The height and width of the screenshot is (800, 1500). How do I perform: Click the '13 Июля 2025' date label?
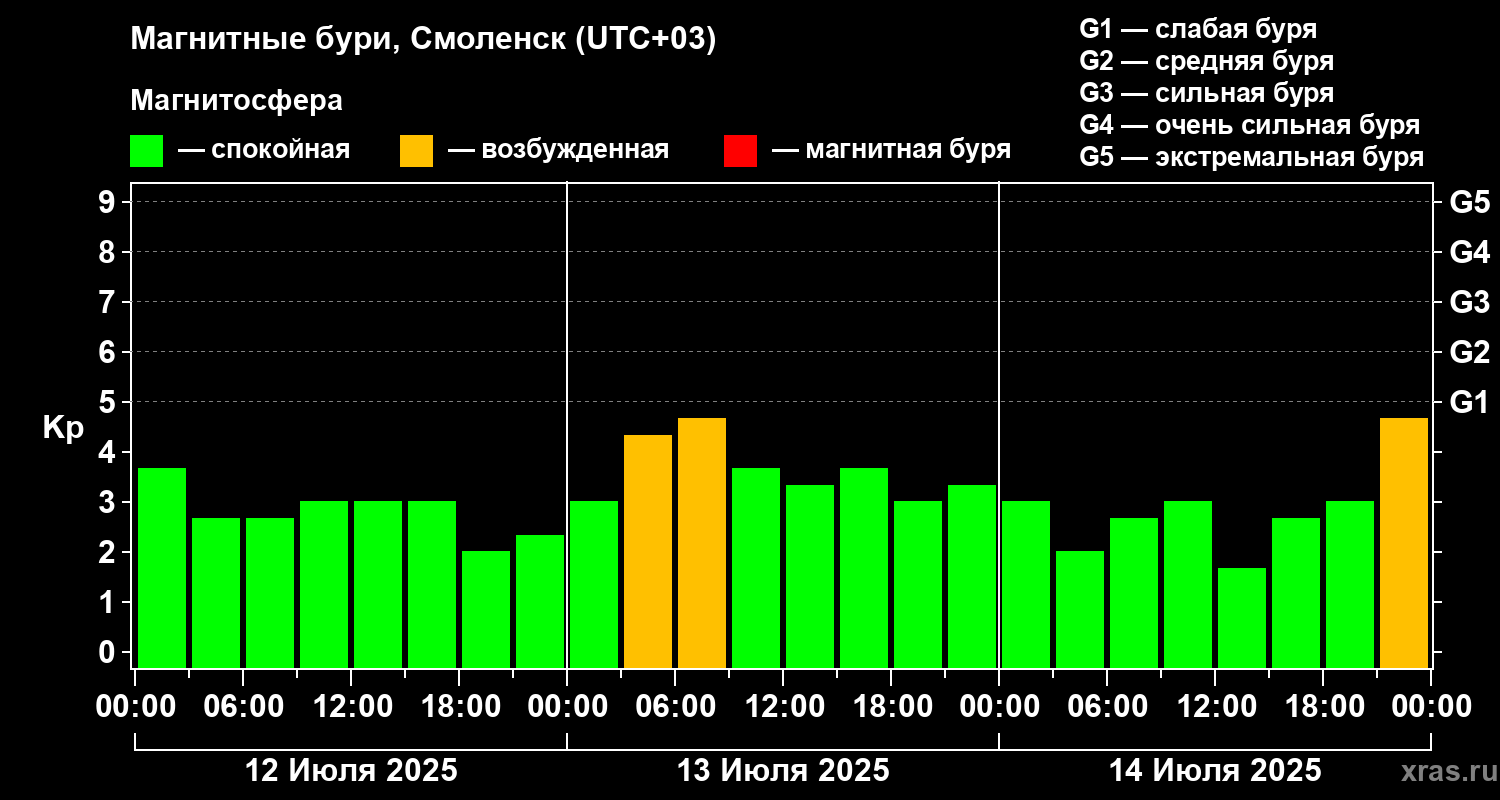[783, 771]
